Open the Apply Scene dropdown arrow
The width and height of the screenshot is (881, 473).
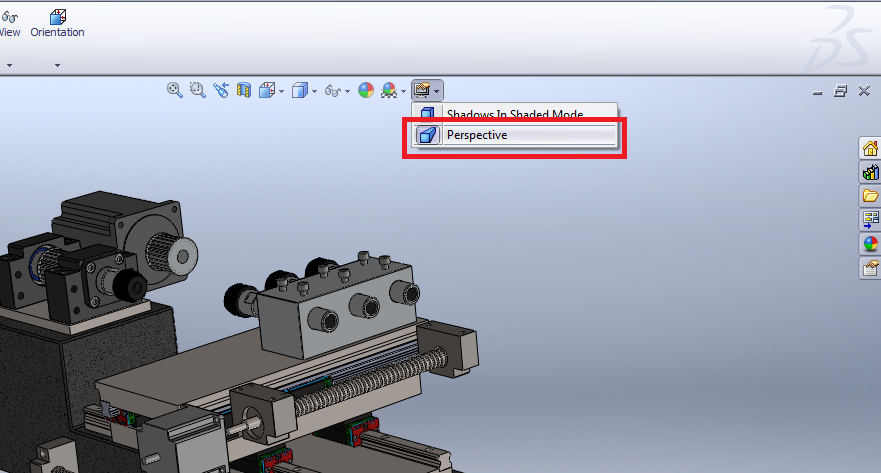pyautogui.click(x=403, y=91)
